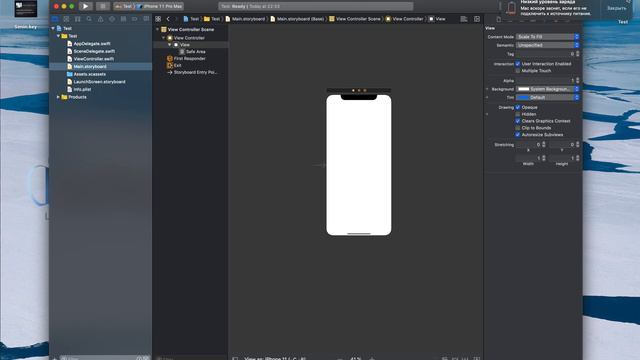Image resolution: width=640 pixels, height=360 pixels.
Task: Run the app with the Play button
Action: [85, 6]
